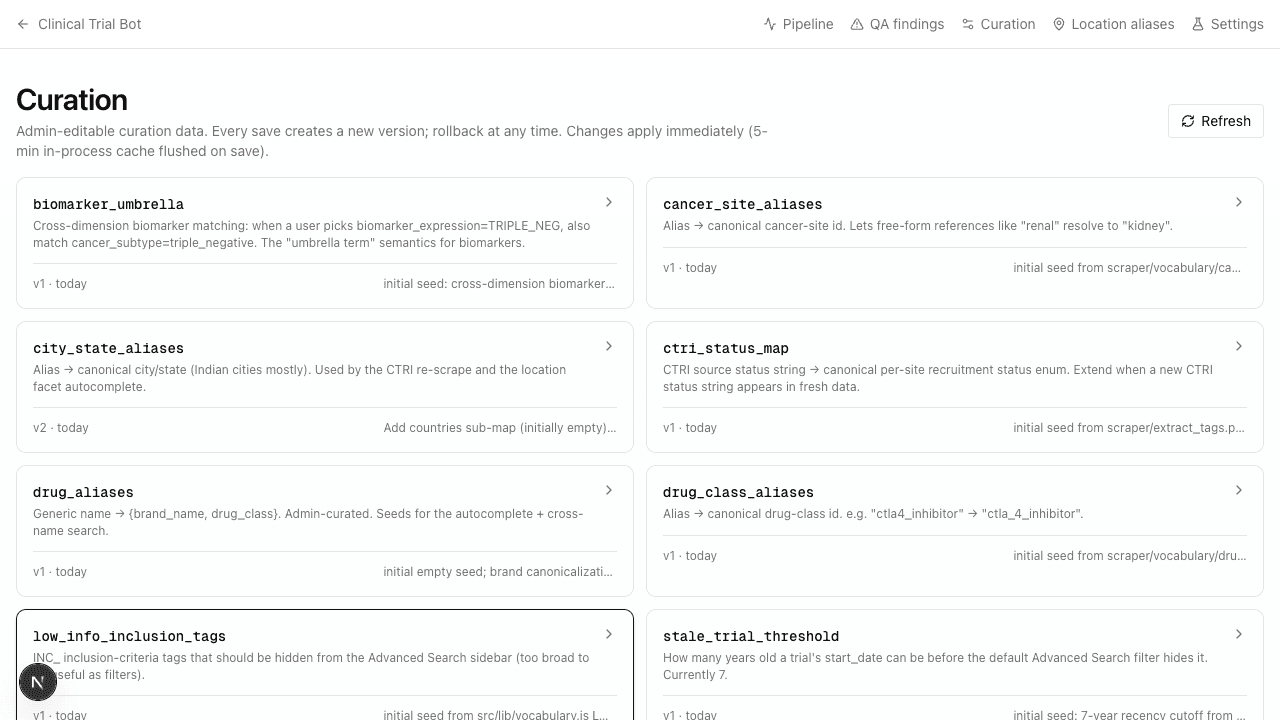Click "v2 · today" on city_state_aliases
Image resolution: width=1280 pixels, height=720 pixels.
[61, 428]
